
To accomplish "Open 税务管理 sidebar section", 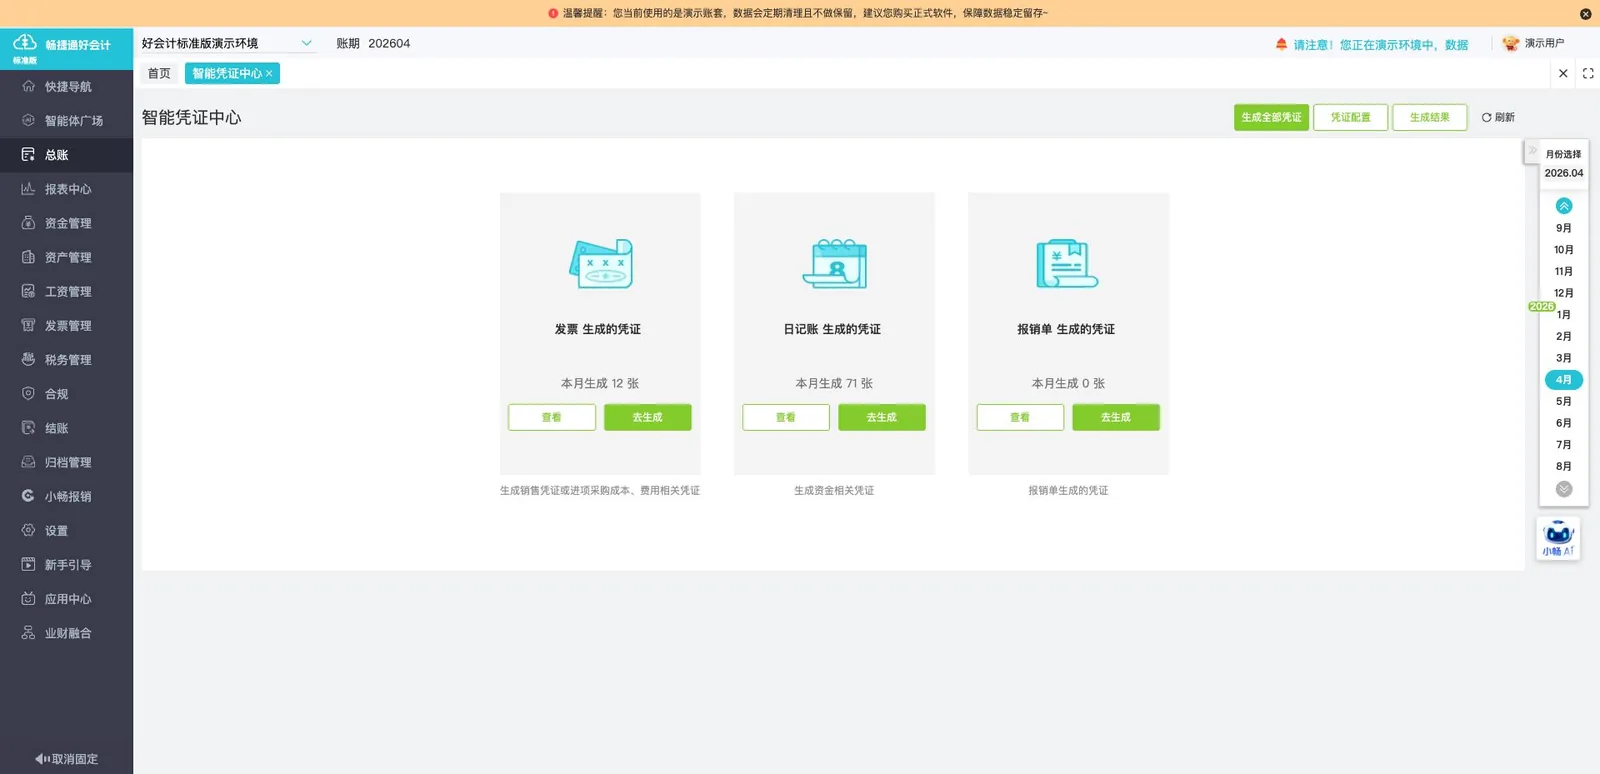I will (x=66, y=360).
